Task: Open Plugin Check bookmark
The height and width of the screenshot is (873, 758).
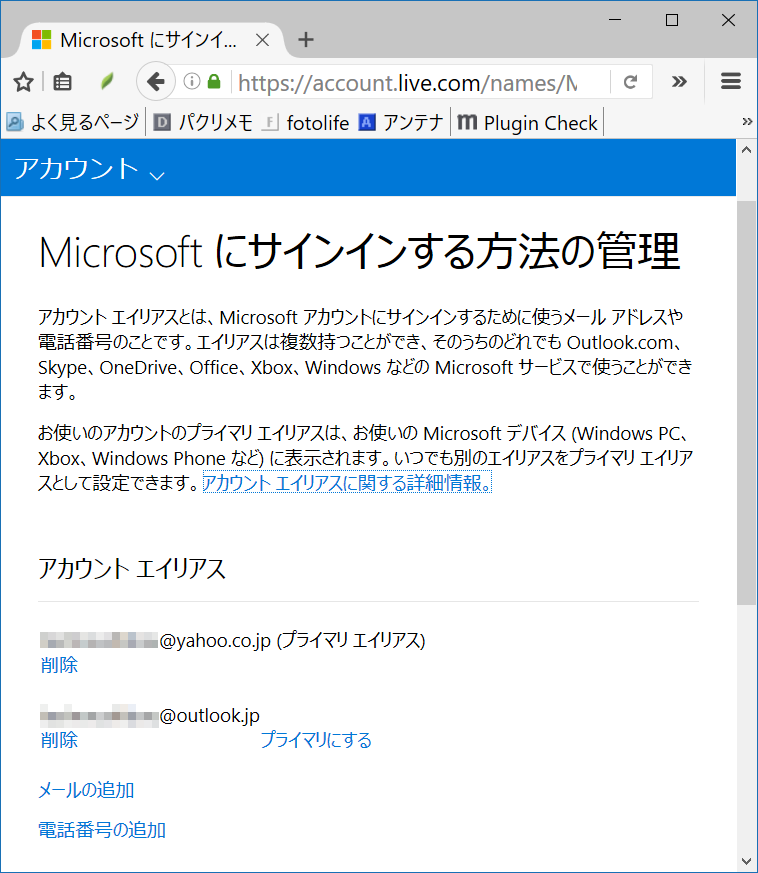Action: click(527, 122)
